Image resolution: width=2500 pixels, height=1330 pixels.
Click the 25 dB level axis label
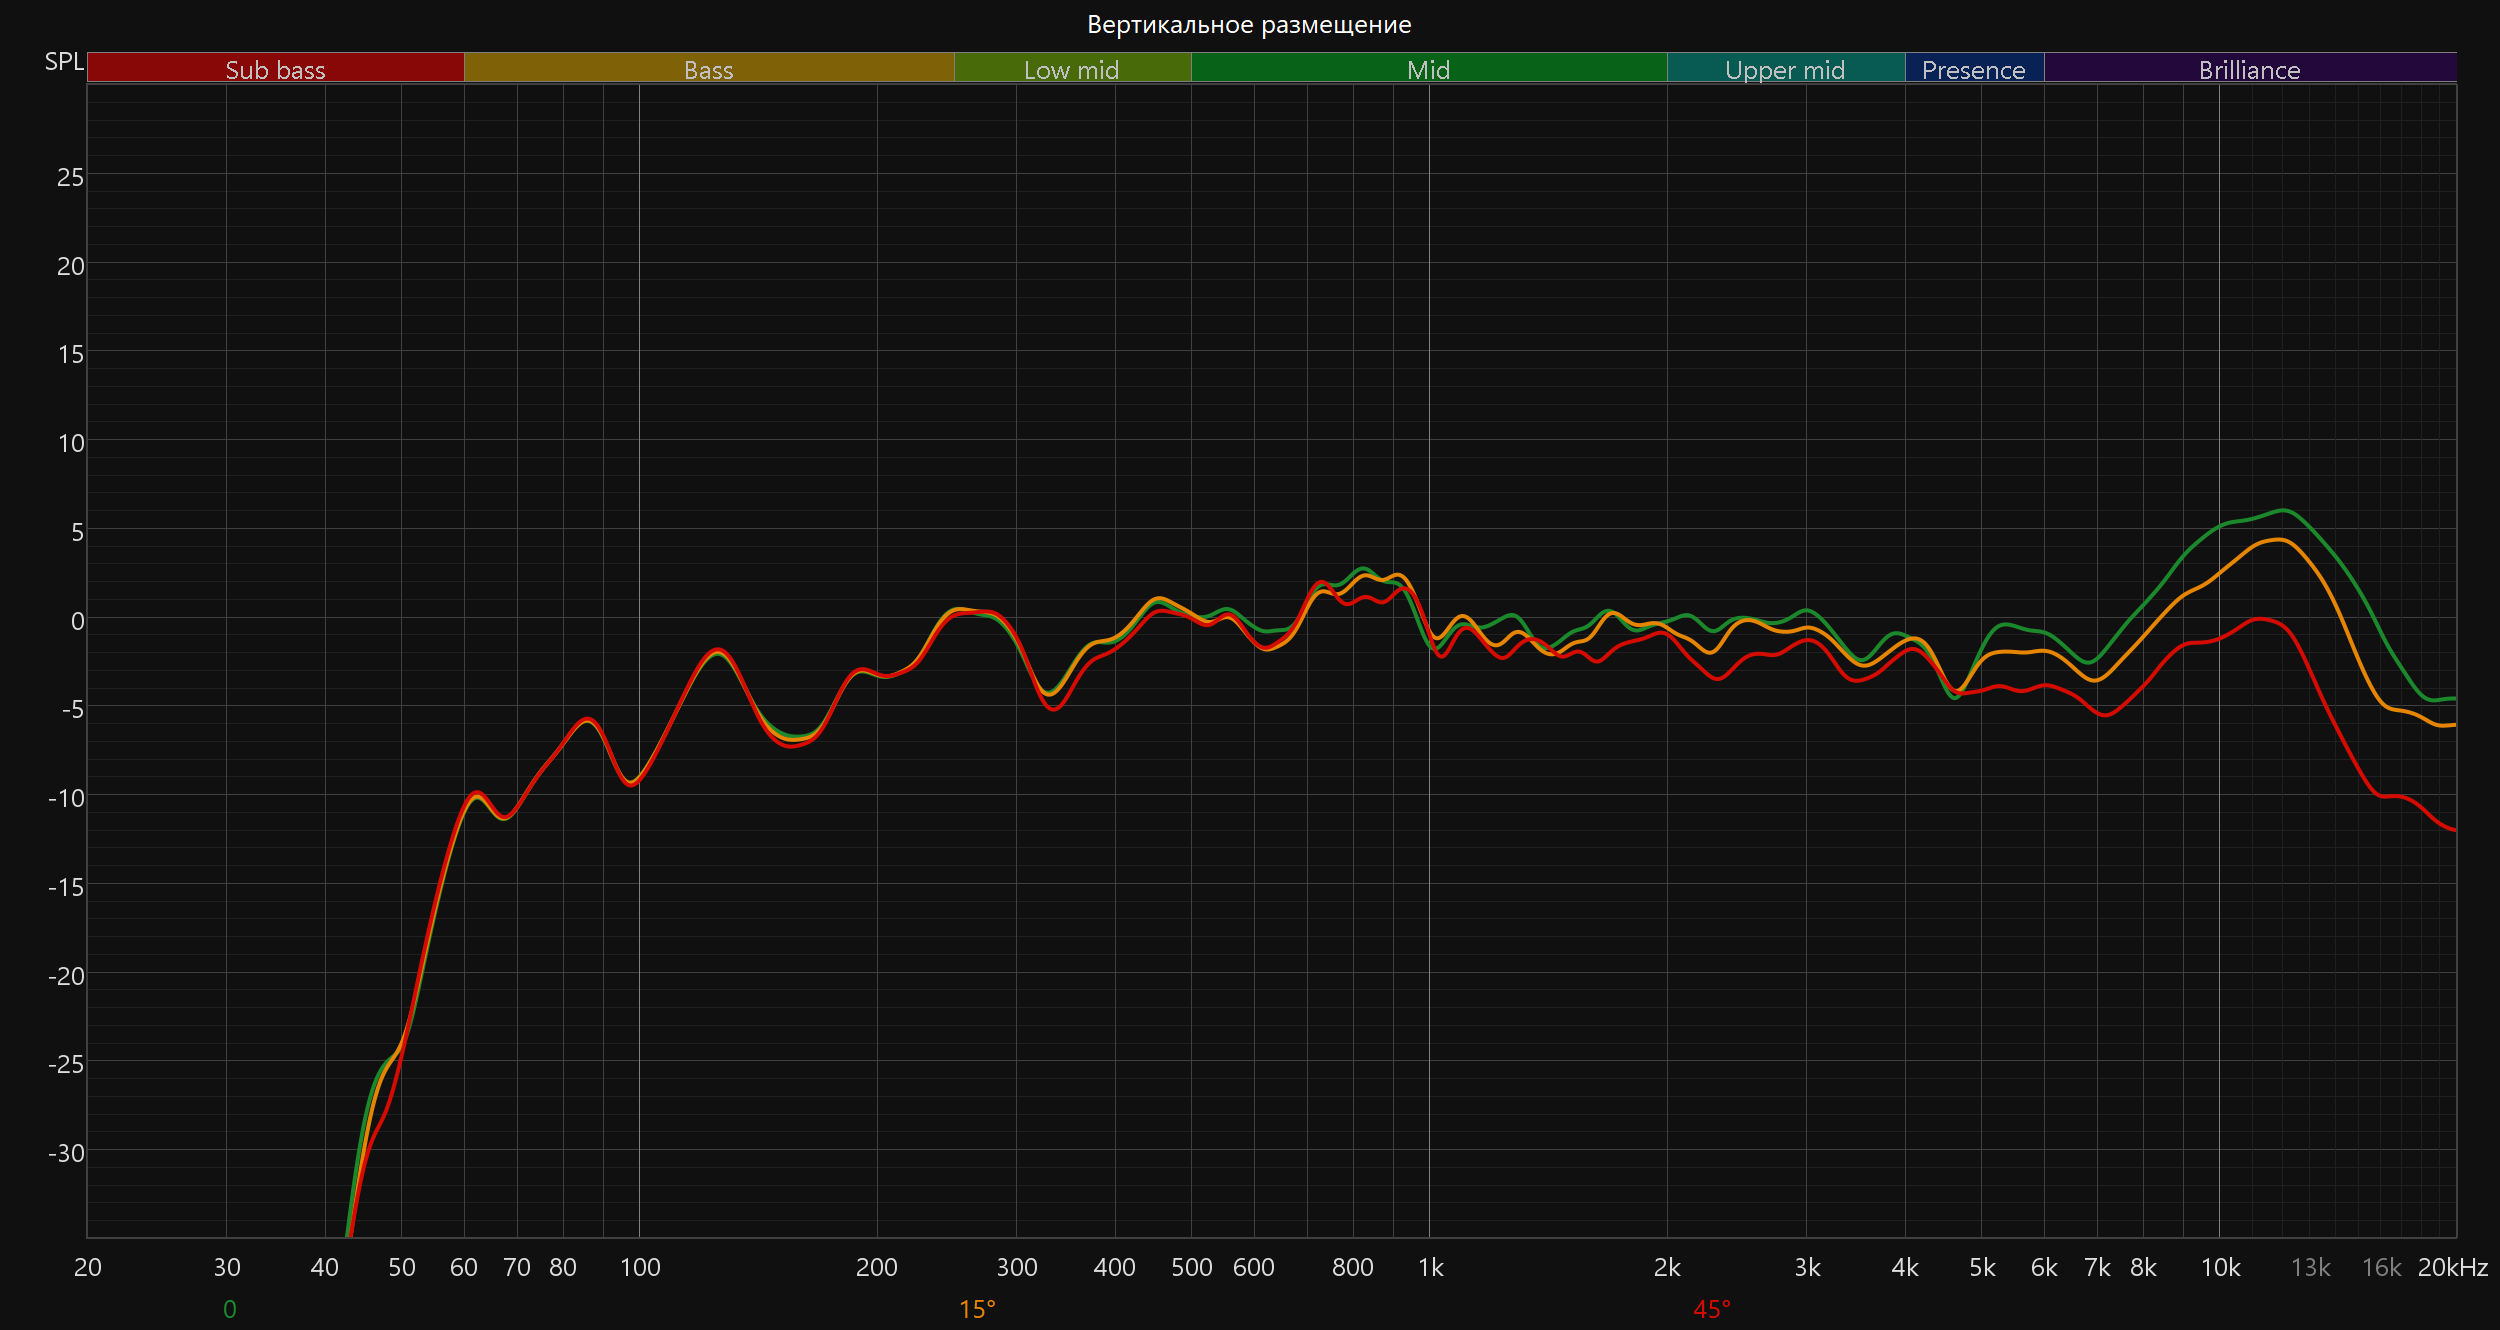[70, 177]
